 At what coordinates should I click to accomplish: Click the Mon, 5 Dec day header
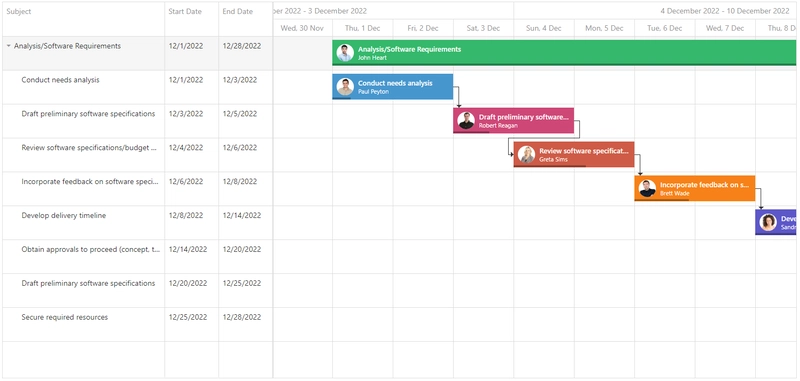click(x=604, y=28)
